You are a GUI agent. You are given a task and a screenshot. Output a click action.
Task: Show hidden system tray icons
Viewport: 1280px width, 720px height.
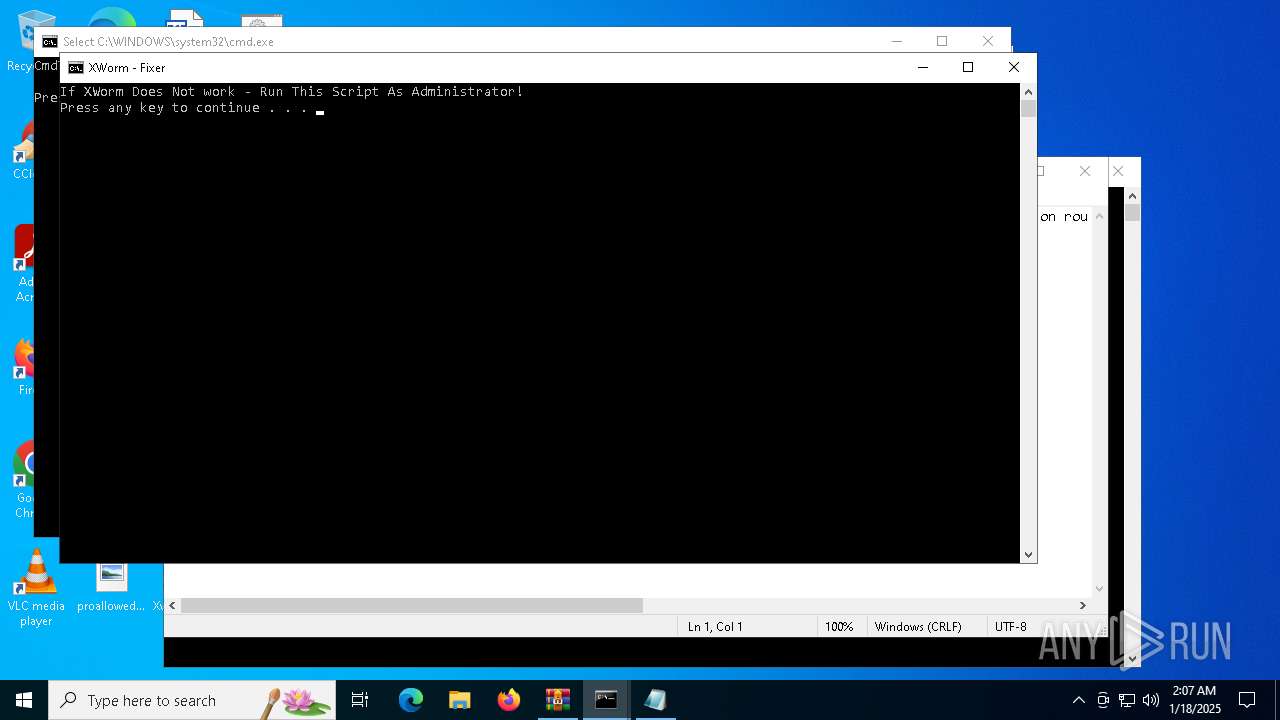click(x=1078, y=700)
